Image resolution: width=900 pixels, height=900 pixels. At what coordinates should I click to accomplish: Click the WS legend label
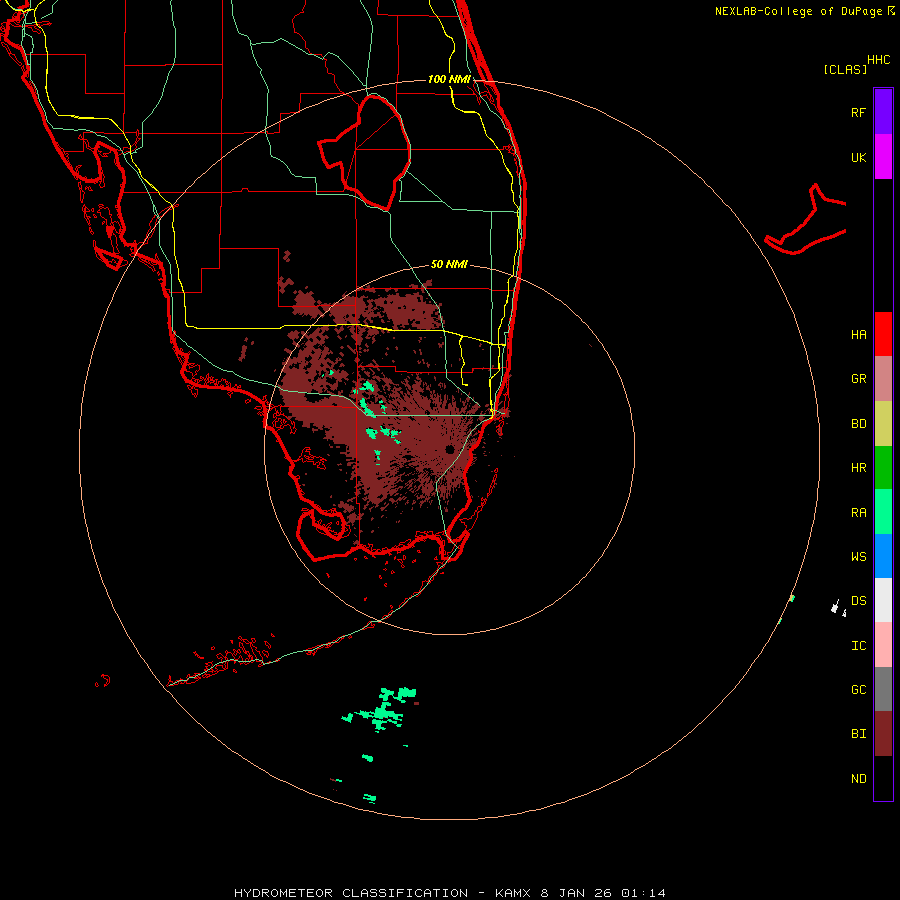click(x=858, y=557)
